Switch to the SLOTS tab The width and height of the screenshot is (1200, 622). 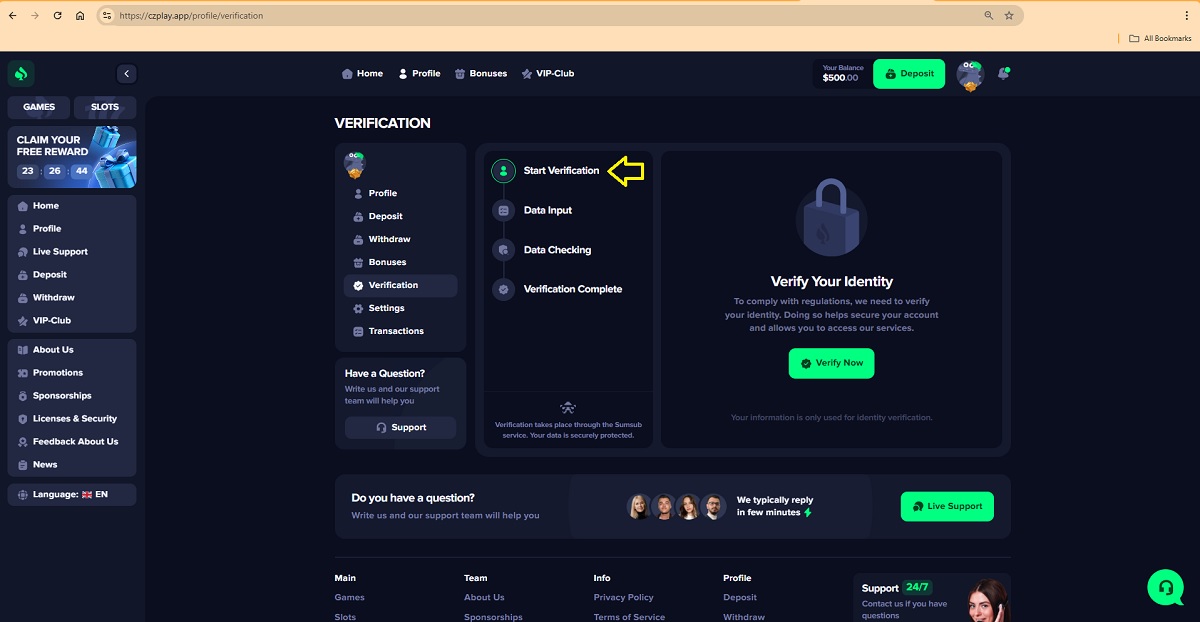105,107
